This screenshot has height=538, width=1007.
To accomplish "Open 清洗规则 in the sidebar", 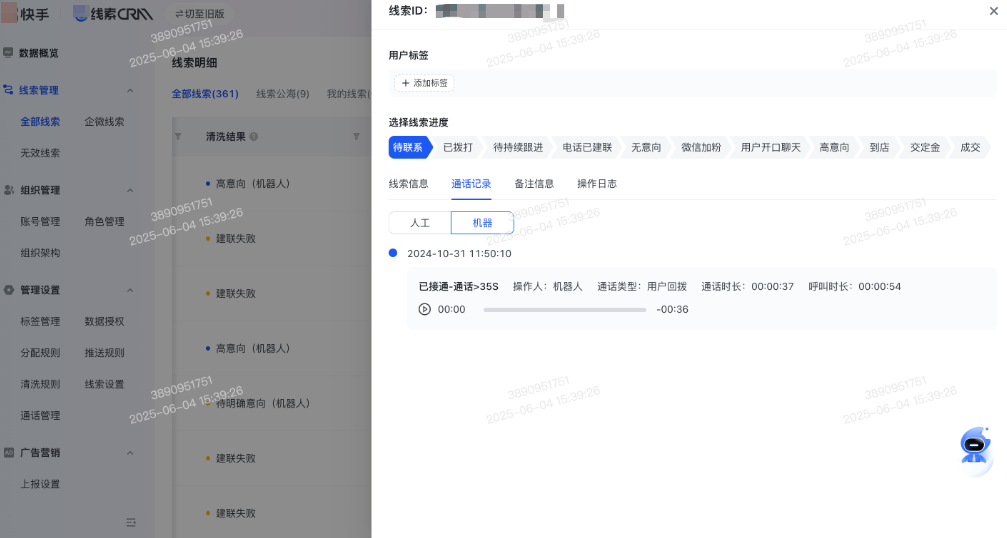I will pos(40,385).
